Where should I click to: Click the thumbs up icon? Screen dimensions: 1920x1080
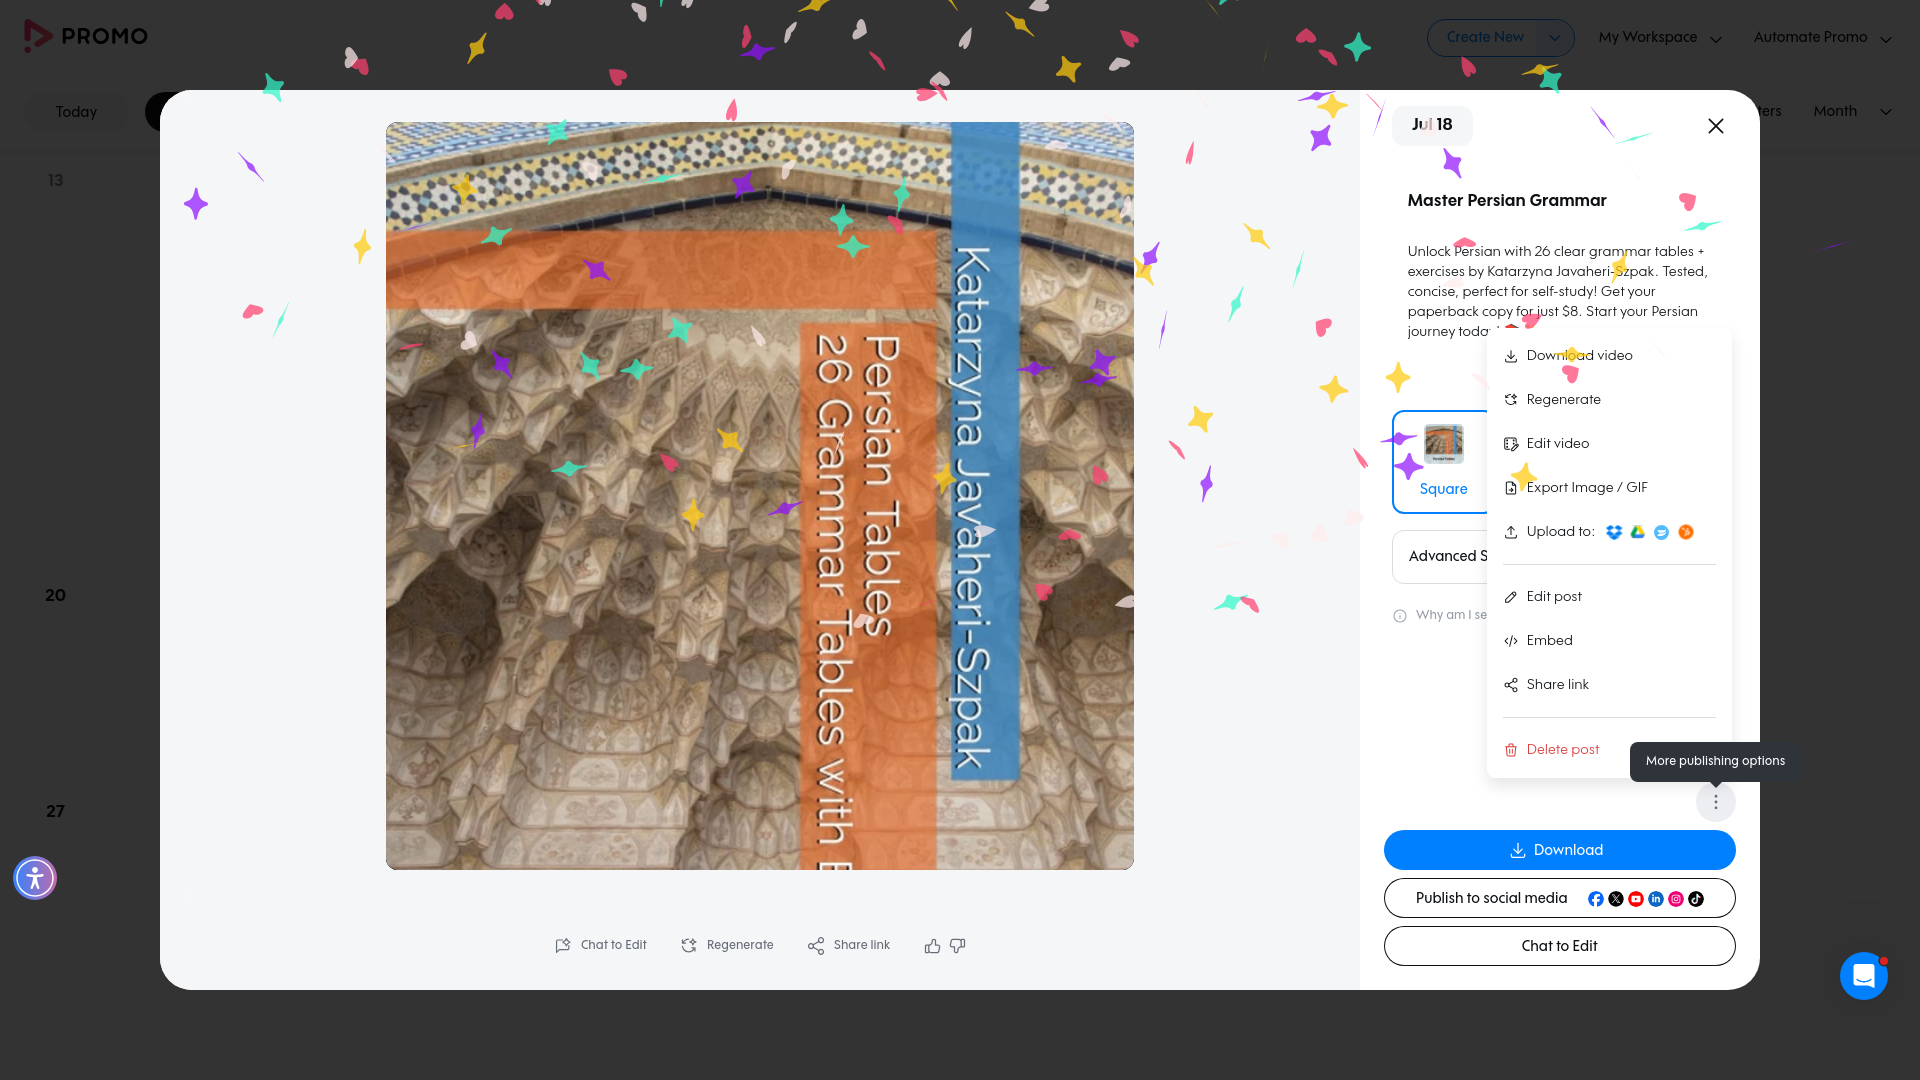932,946
